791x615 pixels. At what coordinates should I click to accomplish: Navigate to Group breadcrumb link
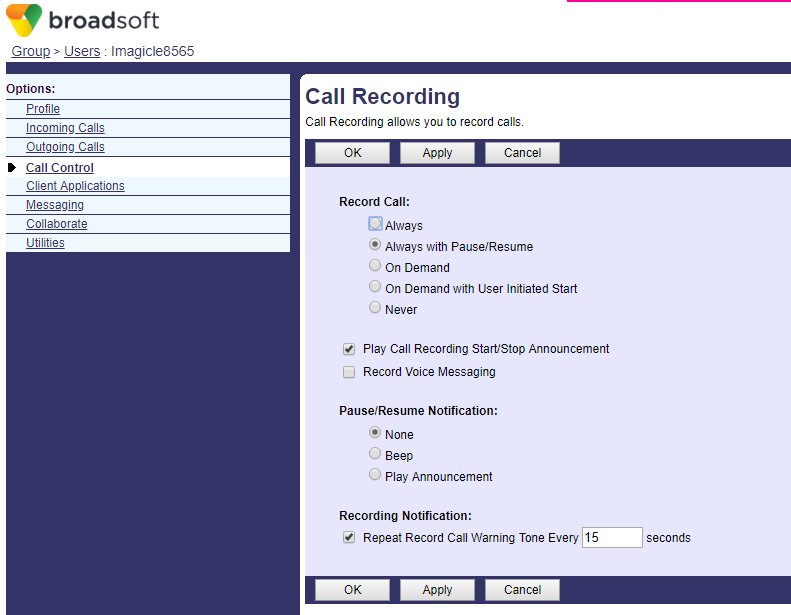31,51
